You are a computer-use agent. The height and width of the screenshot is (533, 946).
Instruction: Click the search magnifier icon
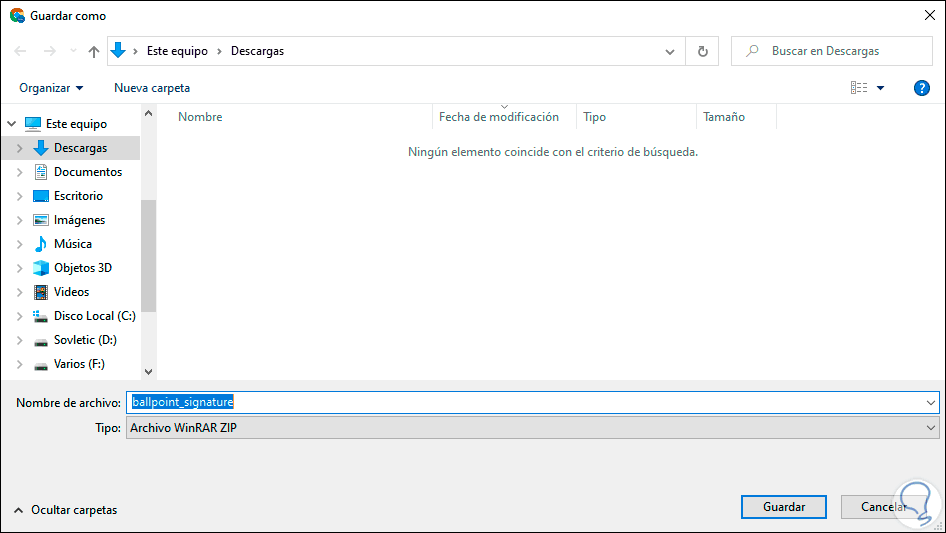pyautogui.click(x=752, y=51)
